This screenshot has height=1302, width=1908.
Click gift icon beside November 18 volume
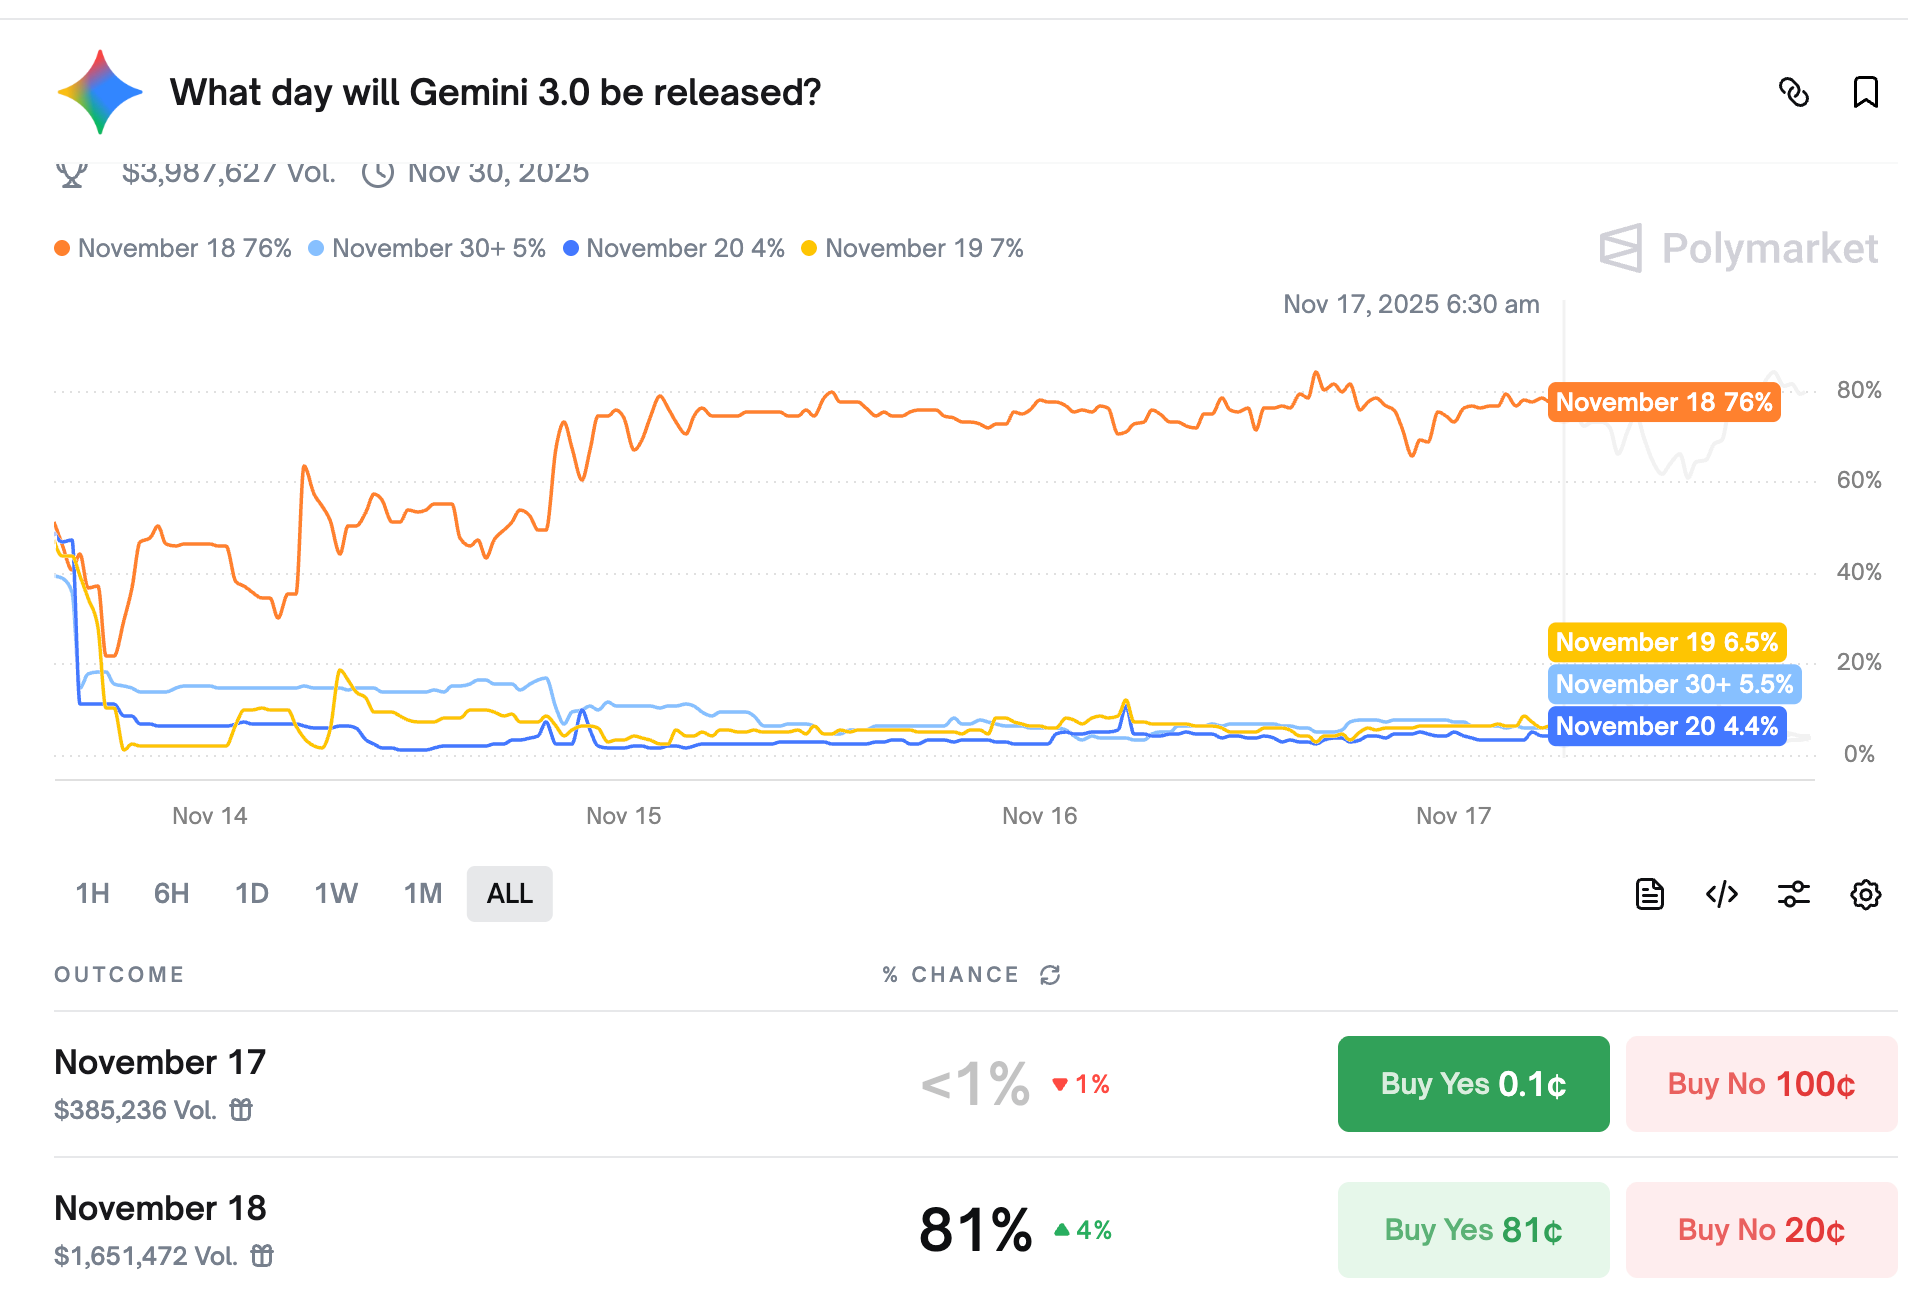coord(262,1255)
